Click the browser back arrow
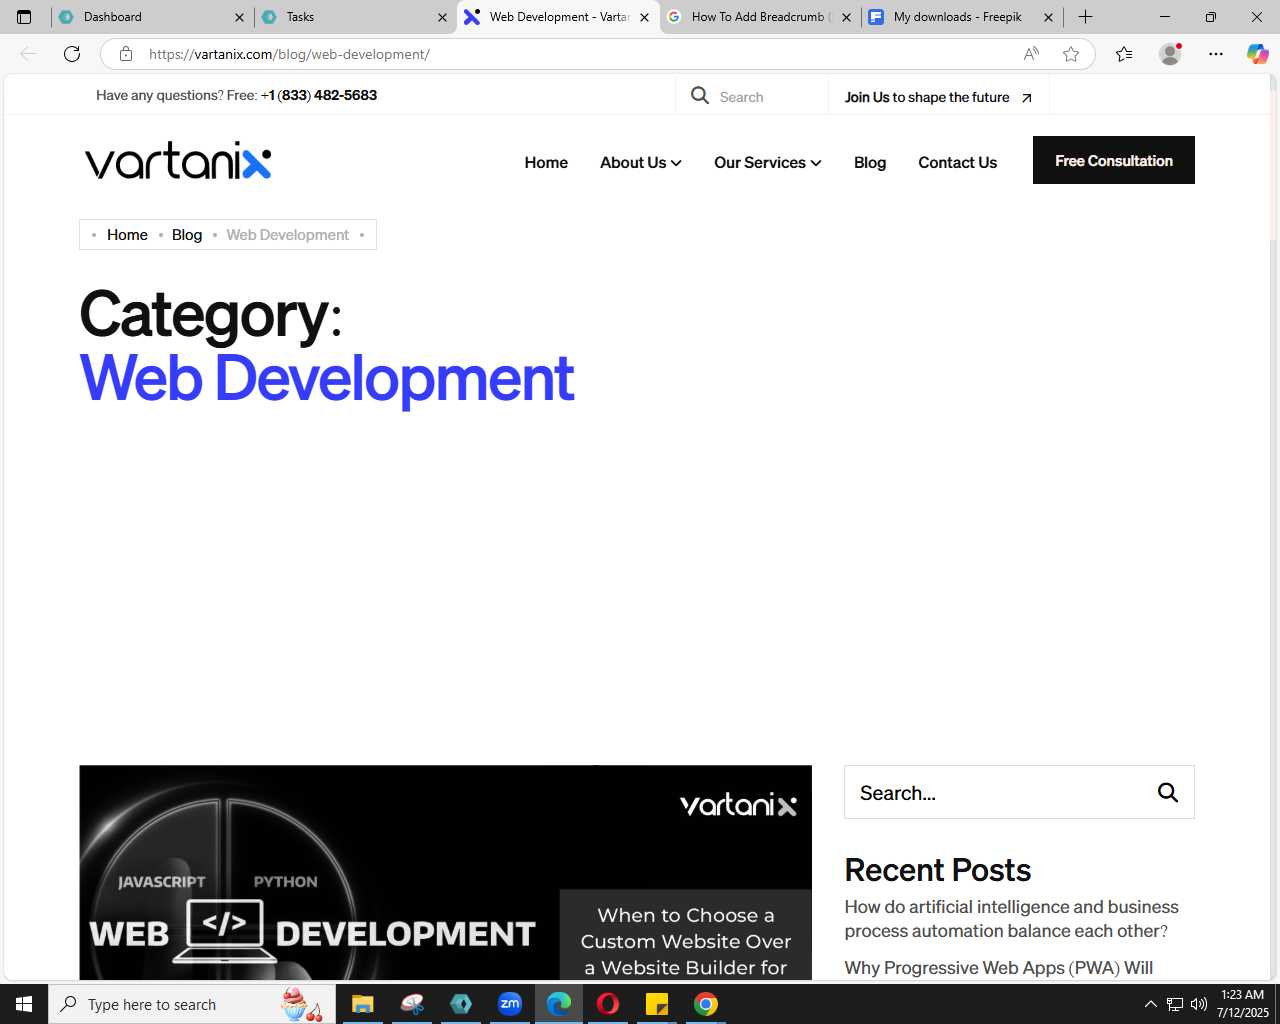The width and height of the screenshot is (1280, 1024). pyautogui.click(x=28, y=54)
